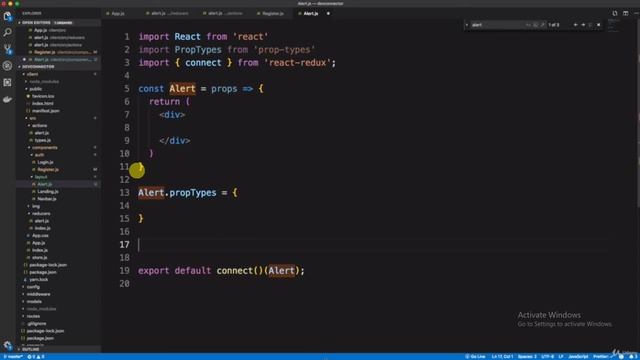Switch to the alert.js reducers tab
Image resolution: width=640 pixels, height=360 pixels.
click(x=170, y=13)
